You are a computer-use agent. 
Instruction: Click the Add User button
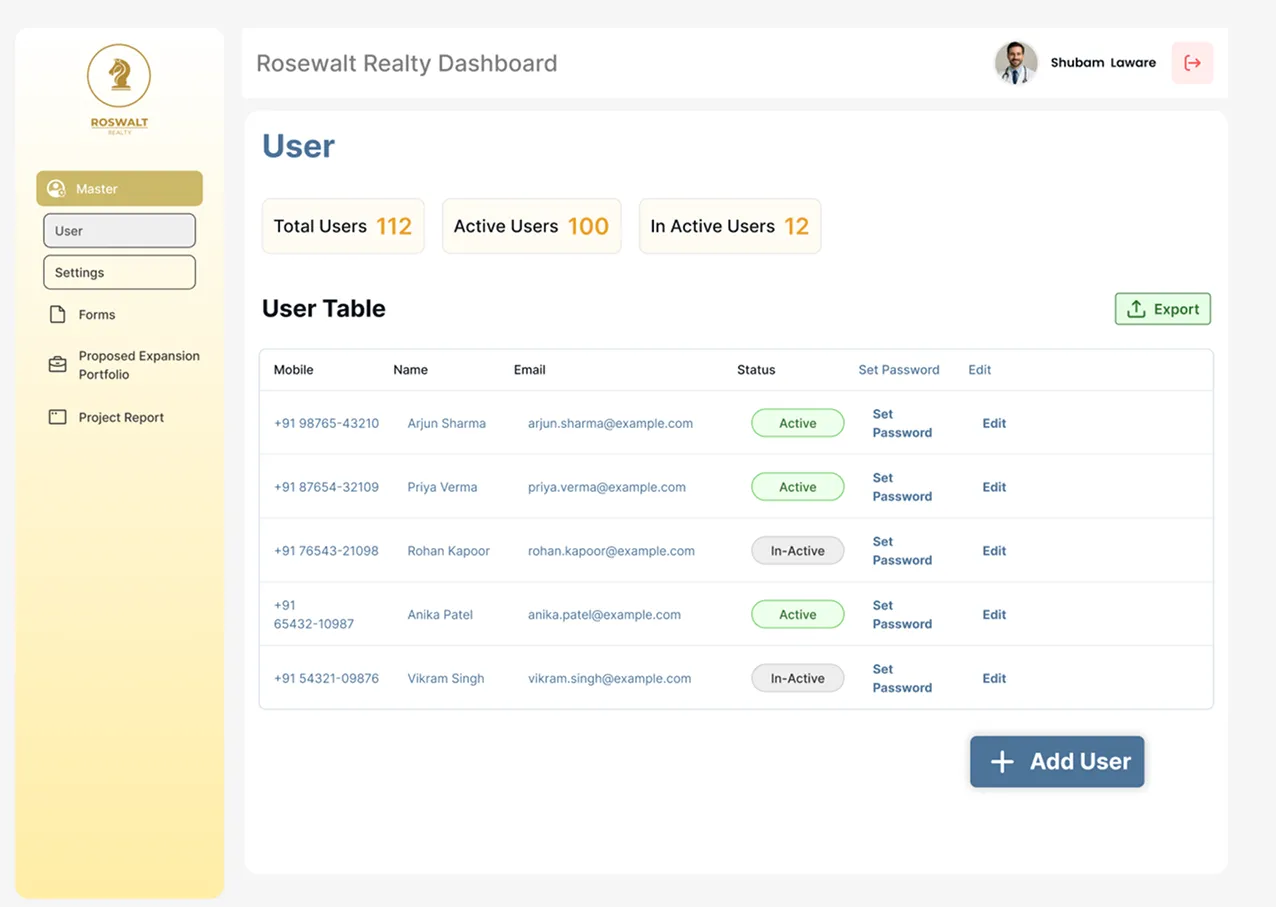(x=1057, y=761)
